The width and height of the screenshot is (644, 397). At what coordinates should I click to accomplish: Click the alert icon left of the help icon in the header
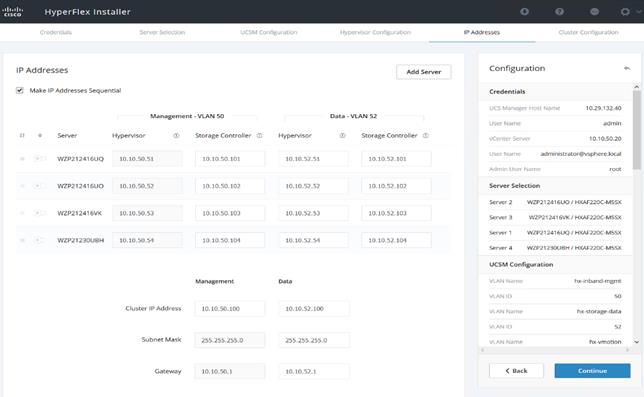[524, 11]
